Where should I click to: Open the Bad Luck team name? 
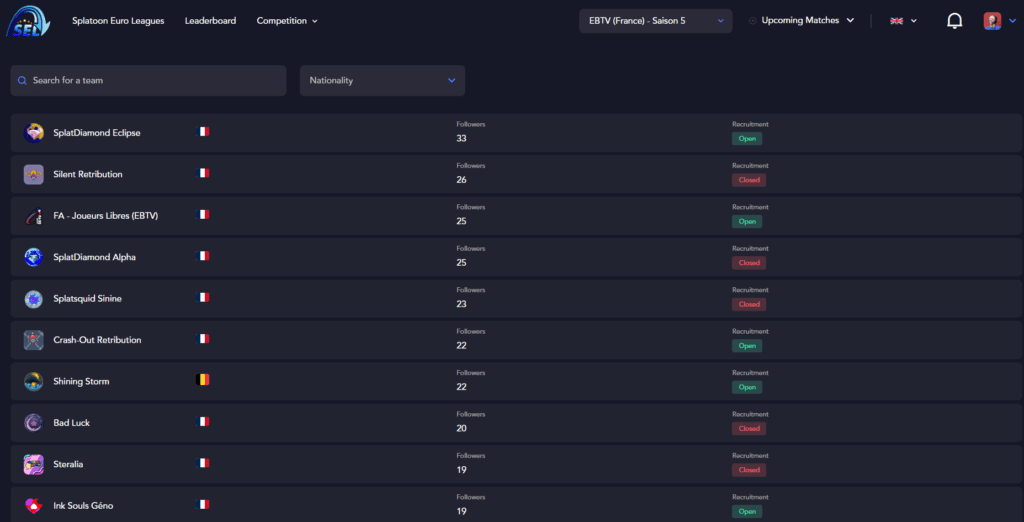(72, 423)
